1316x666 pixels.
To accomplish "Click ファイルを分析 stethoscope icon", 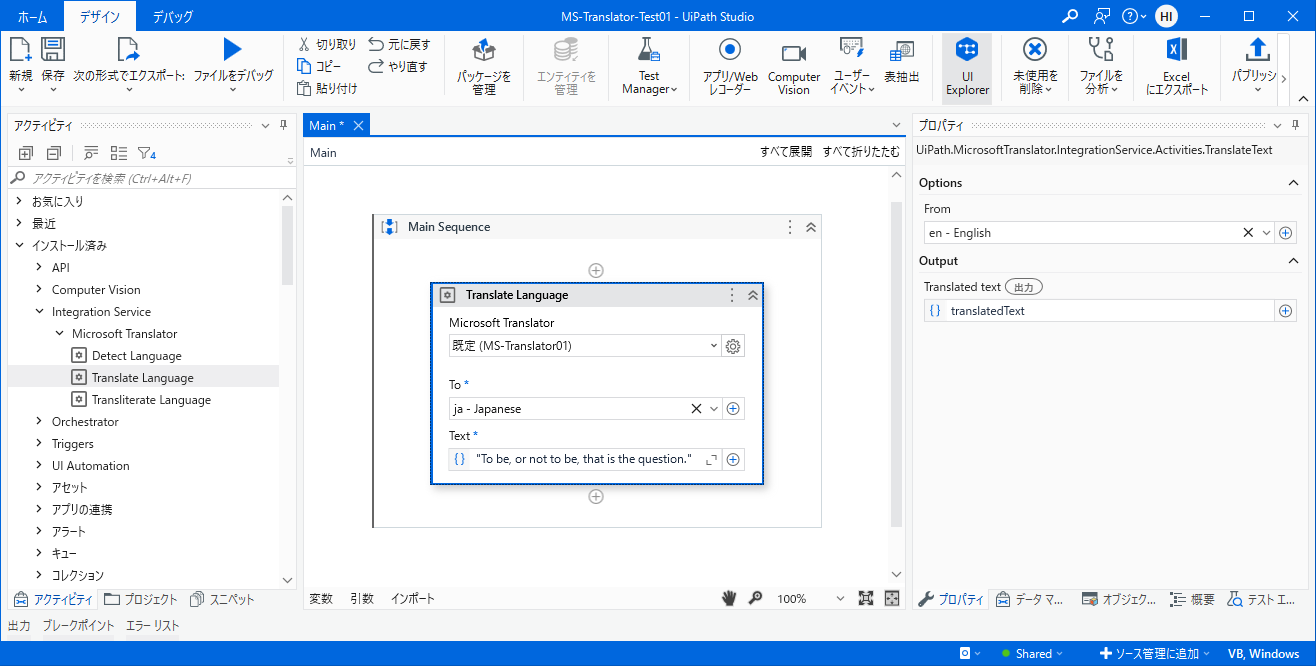I will [1101, 49].
